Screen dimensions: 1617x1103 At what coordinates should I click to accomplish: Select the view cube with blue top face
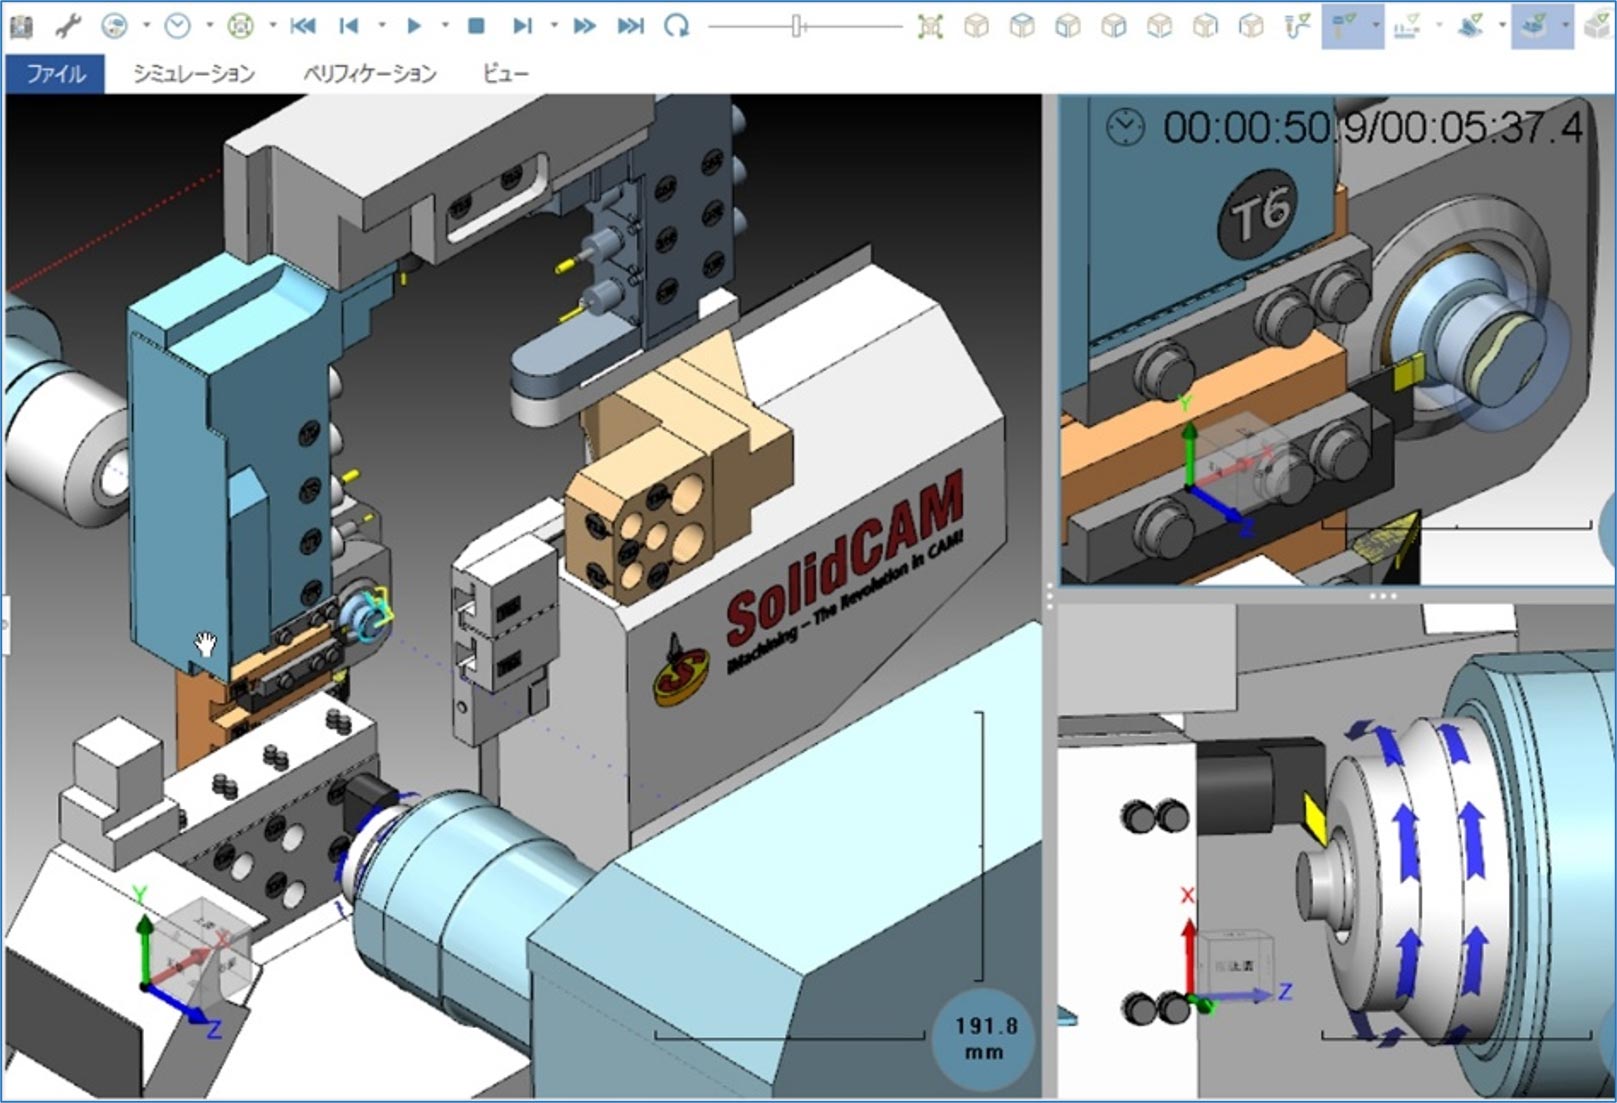coord(1022,26)
